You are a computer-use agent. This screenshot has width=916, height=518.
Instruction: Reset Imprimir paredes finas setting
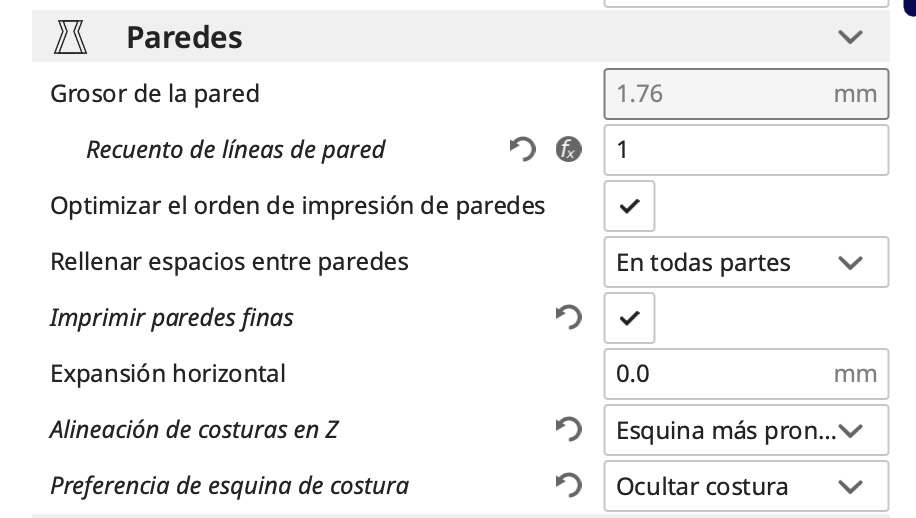tap(568, 318)
